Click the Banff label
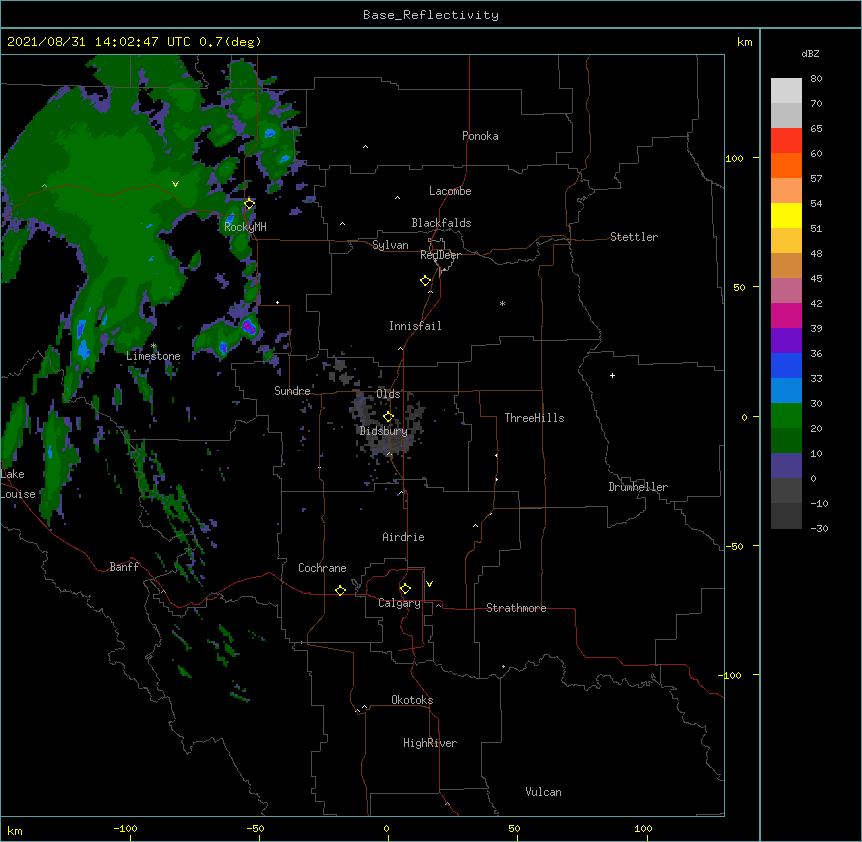 point(124,567)
